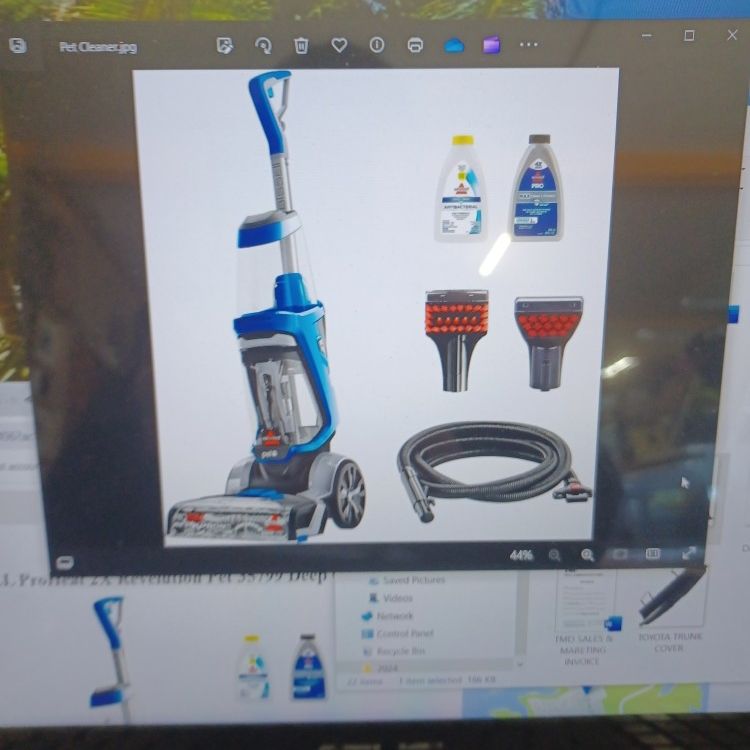The image size is (750, 750).
Task: Click the camera icon left of the actual size button
Action: pyautogui.click(x=620, y=554)
